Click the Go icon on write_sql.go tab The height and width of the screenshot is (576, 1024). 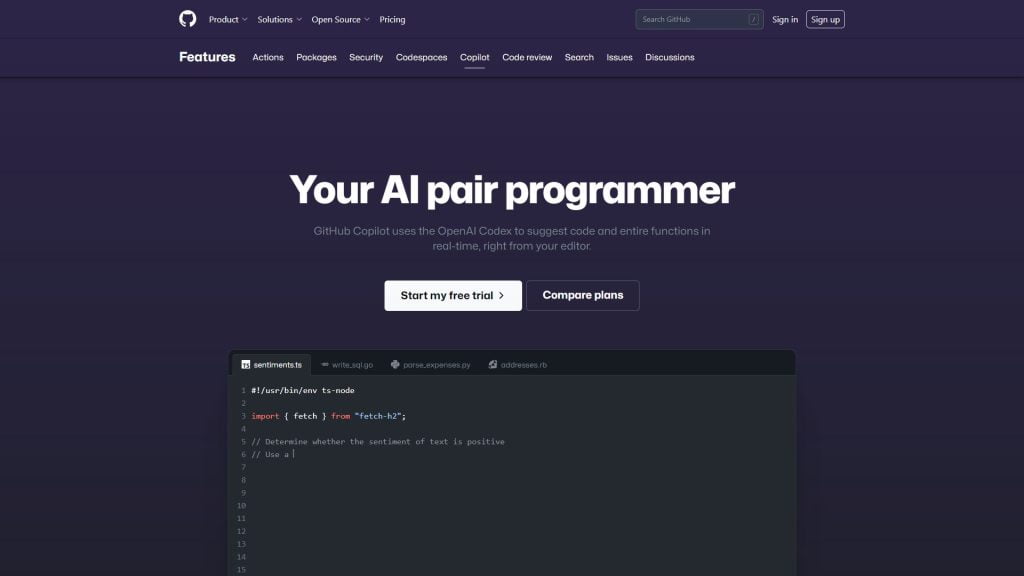click(325, 365)
